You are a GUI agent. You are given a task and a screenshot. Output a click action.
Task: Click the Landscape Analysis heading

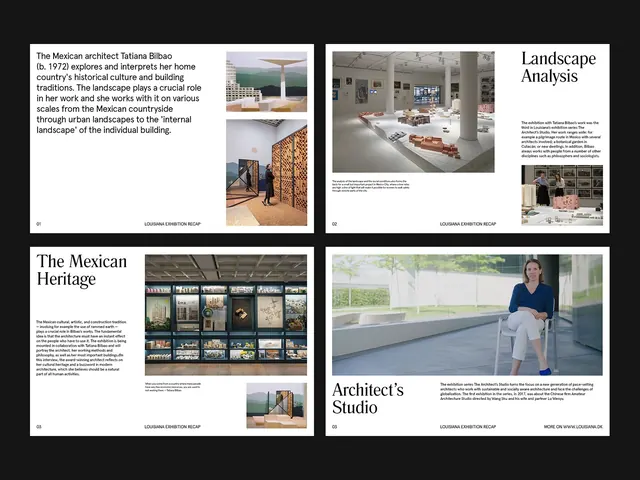[x=558, y=67]
